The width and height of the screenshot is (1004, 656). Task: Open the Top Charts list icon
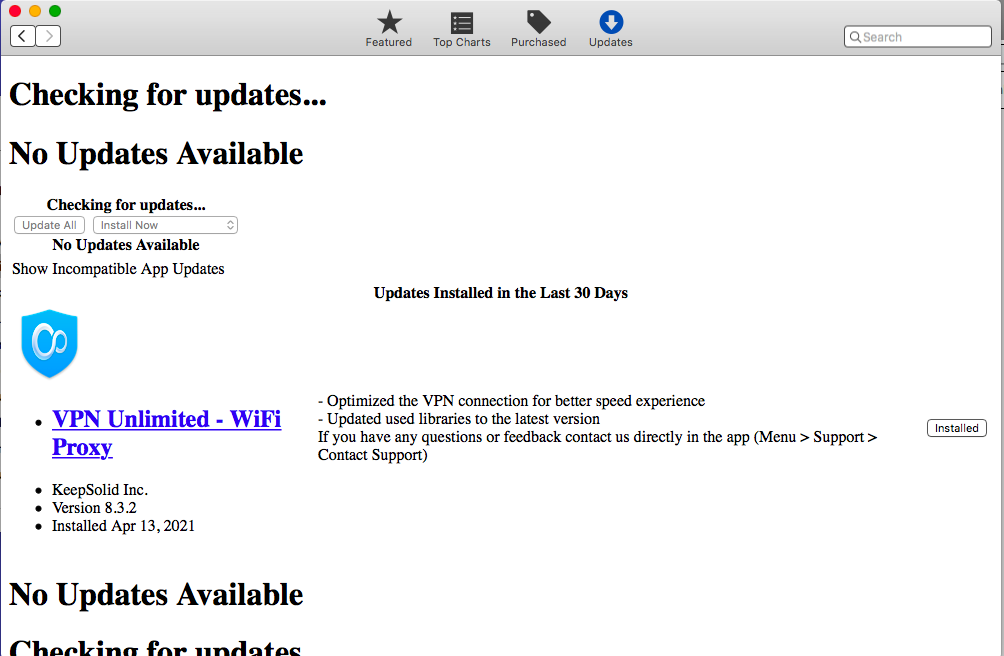[x=461, y=29]
